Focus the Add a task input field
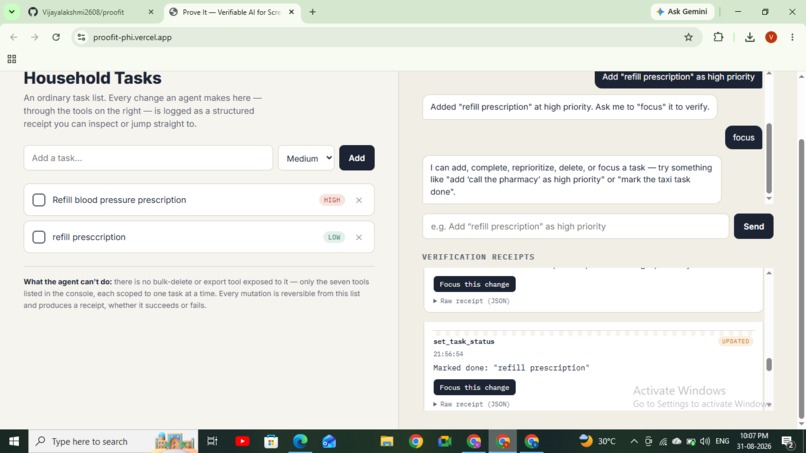Image resolution: width=806 pixels, height=453 pixels. tap(148, 158)
